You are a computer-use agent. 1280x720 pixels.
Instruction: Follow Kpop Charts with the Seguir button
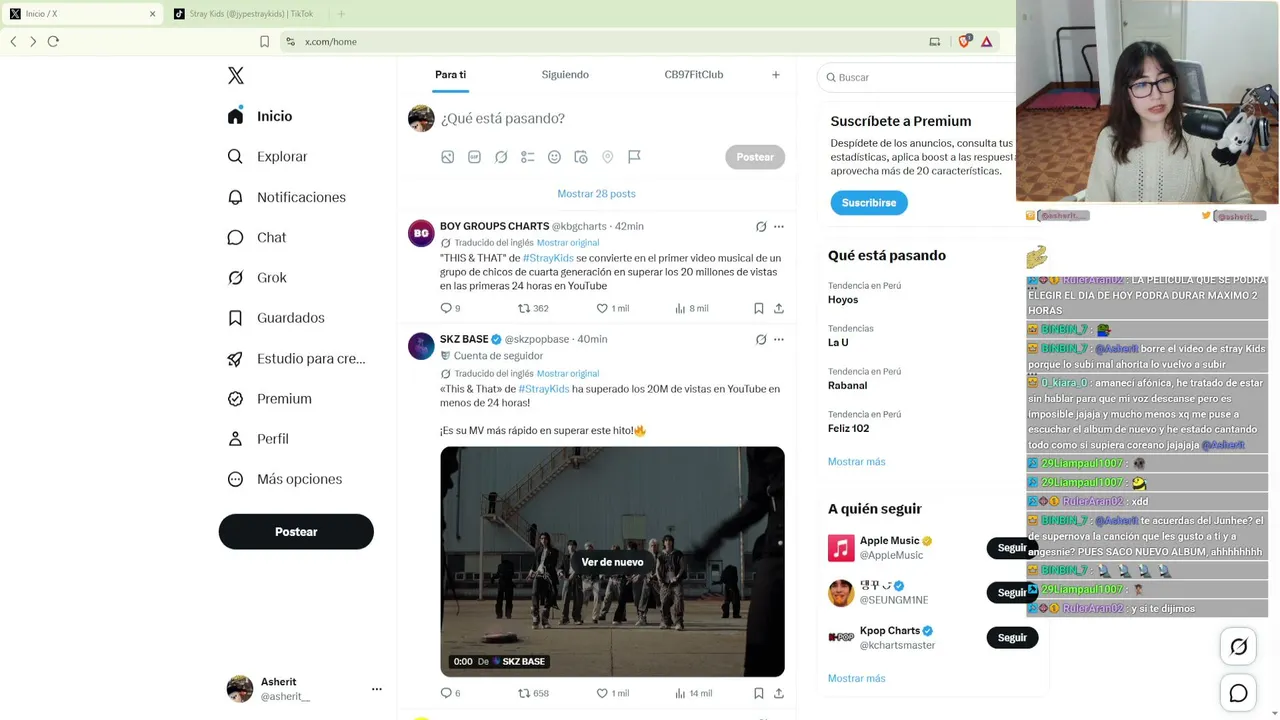[1012, 637]
